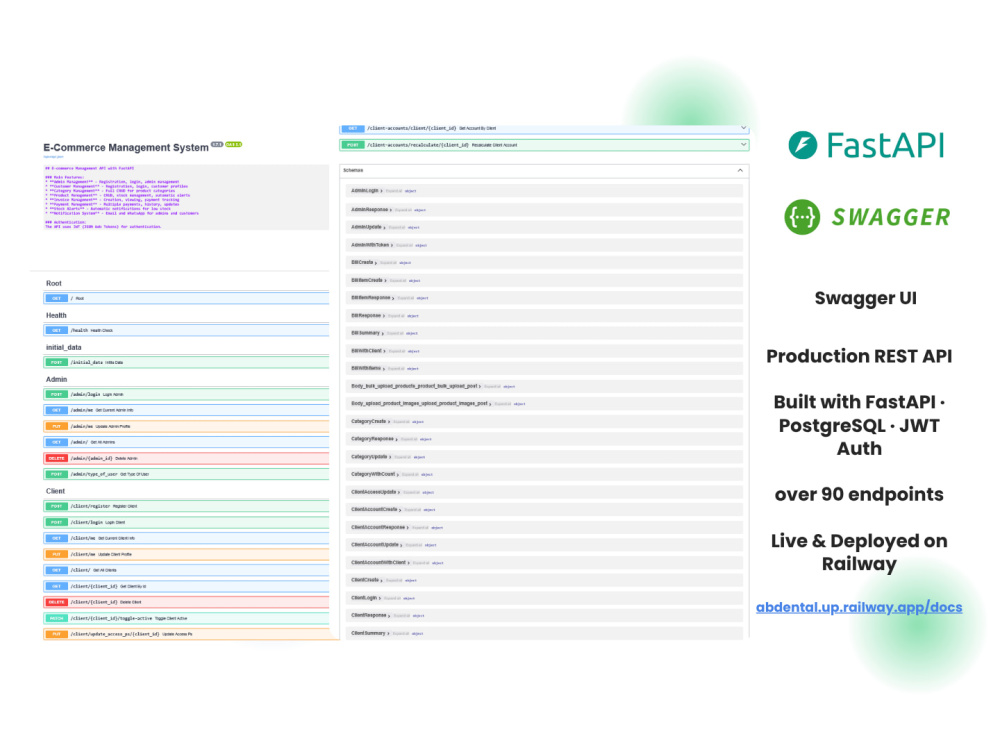
Task: Expand the POST /admin/login endpoint
Action: click(186, 394)
